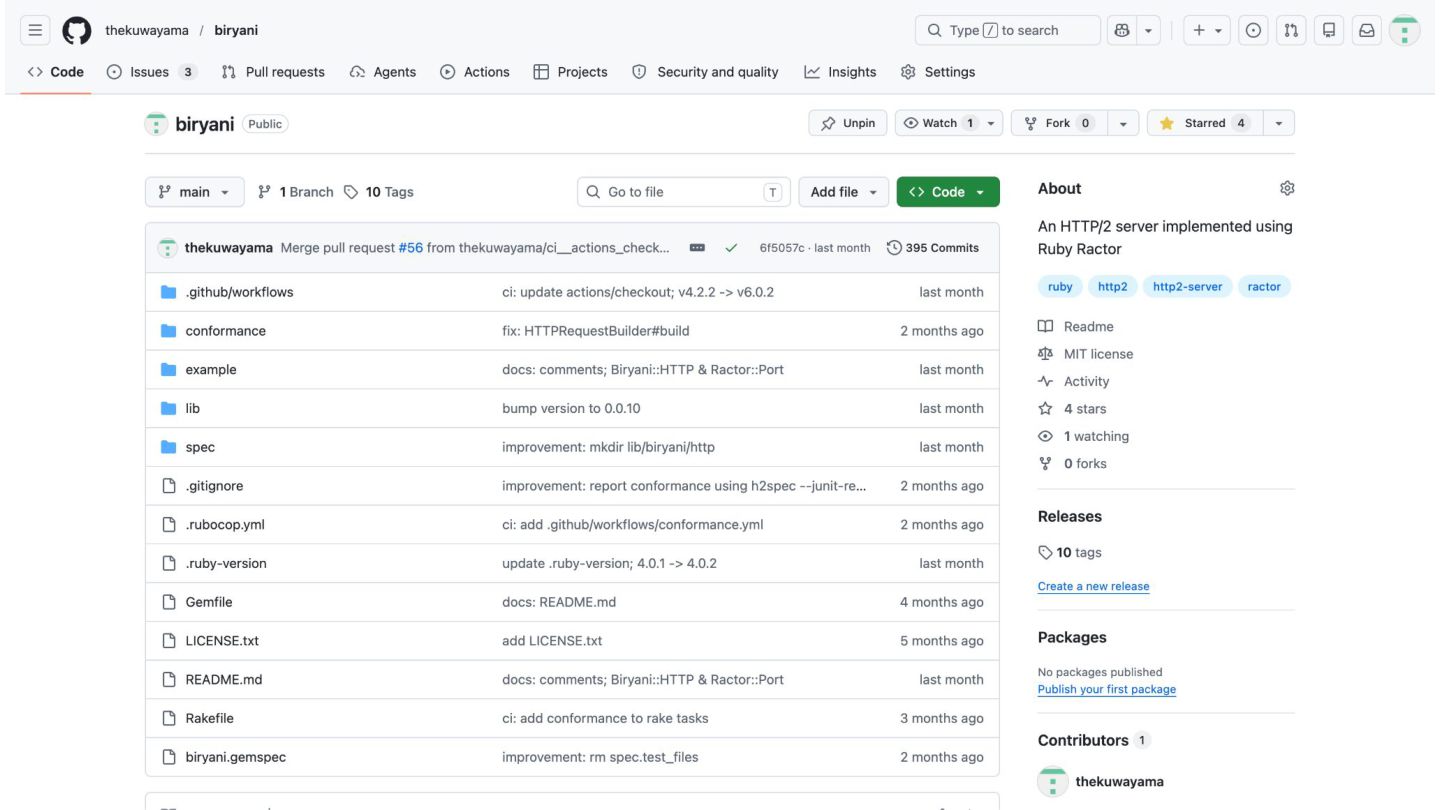Viewport: 1440px width, 810px height.
Task: Open the hamburger navigation menu
Action: point(35,30)
